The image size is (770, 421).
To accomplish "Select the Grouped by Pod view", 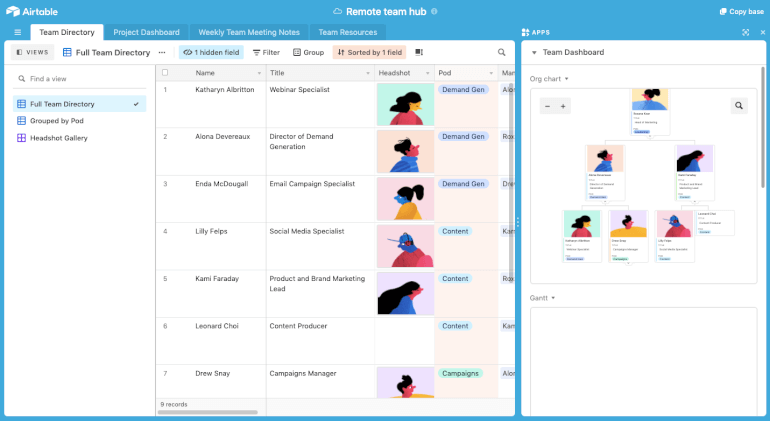I will [x=79, y=121].
